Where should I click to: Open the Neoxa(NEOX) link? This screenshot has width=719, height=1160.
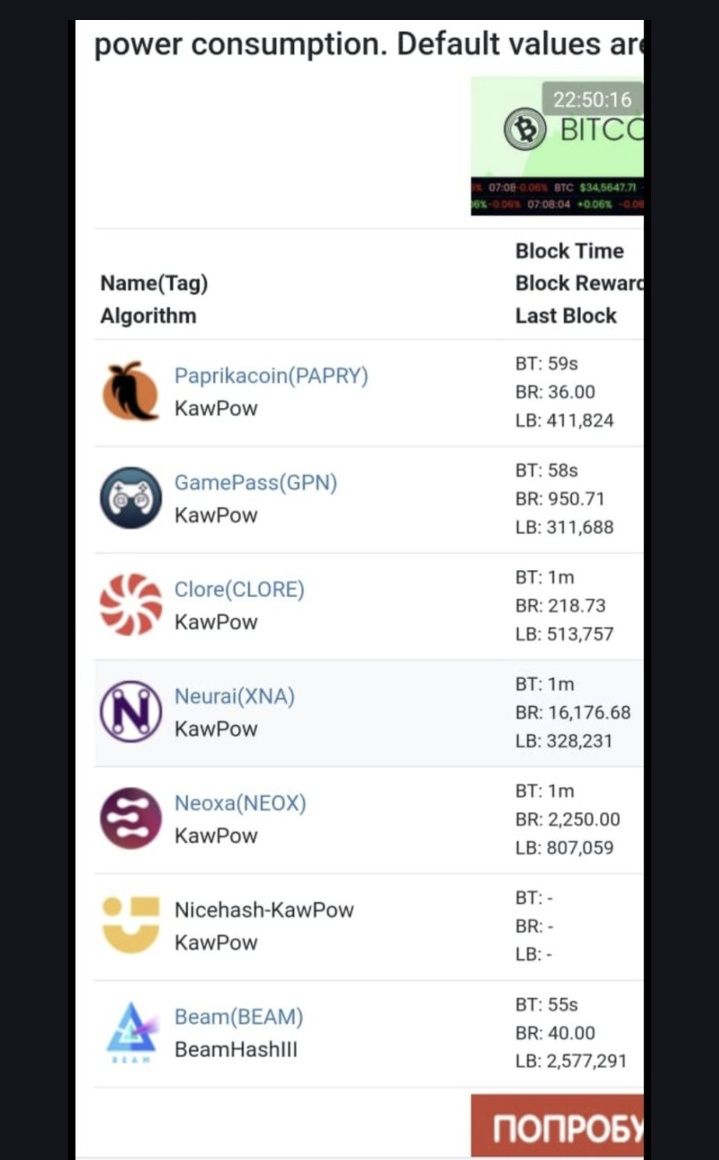[240, 803]
